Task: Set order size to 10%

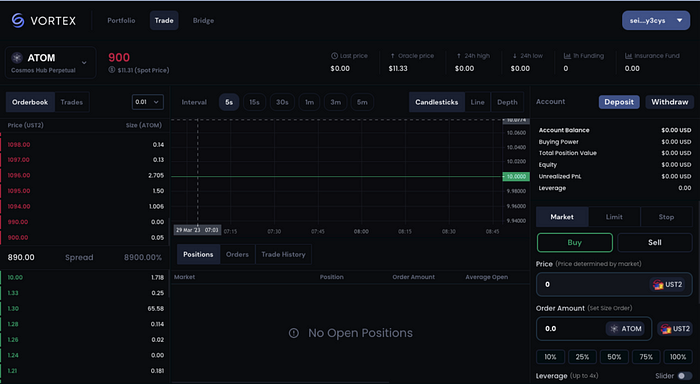Action: pos(550,357)
